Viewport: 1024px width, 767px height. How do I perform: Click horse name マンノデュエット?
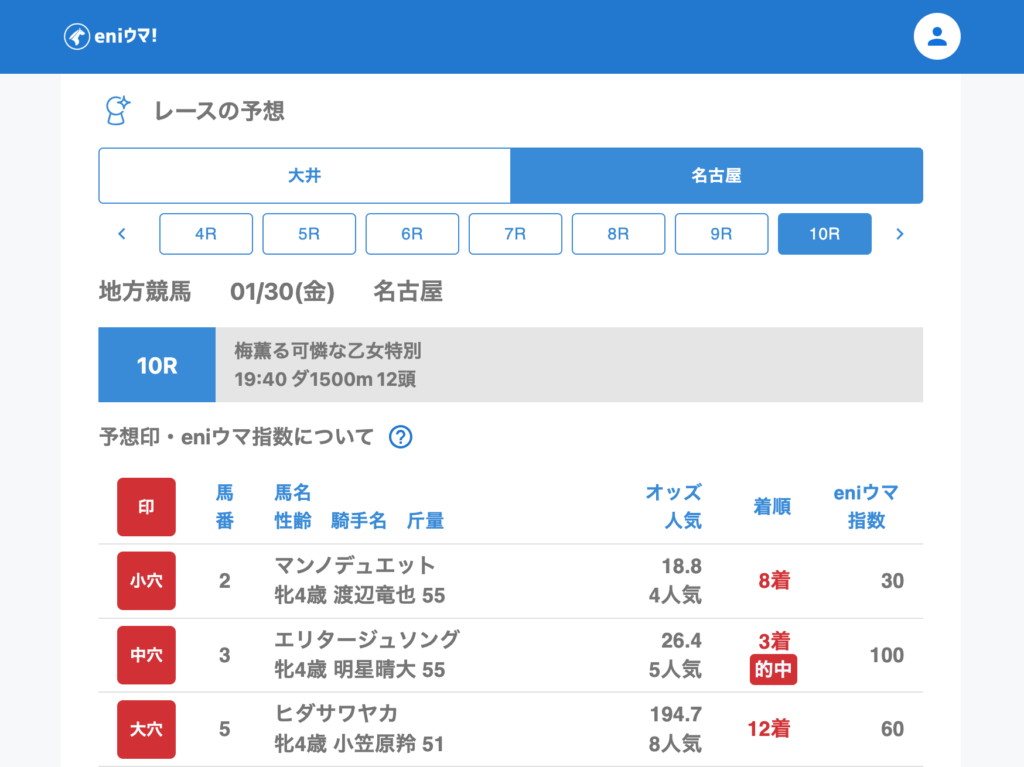tap(355, 566)
